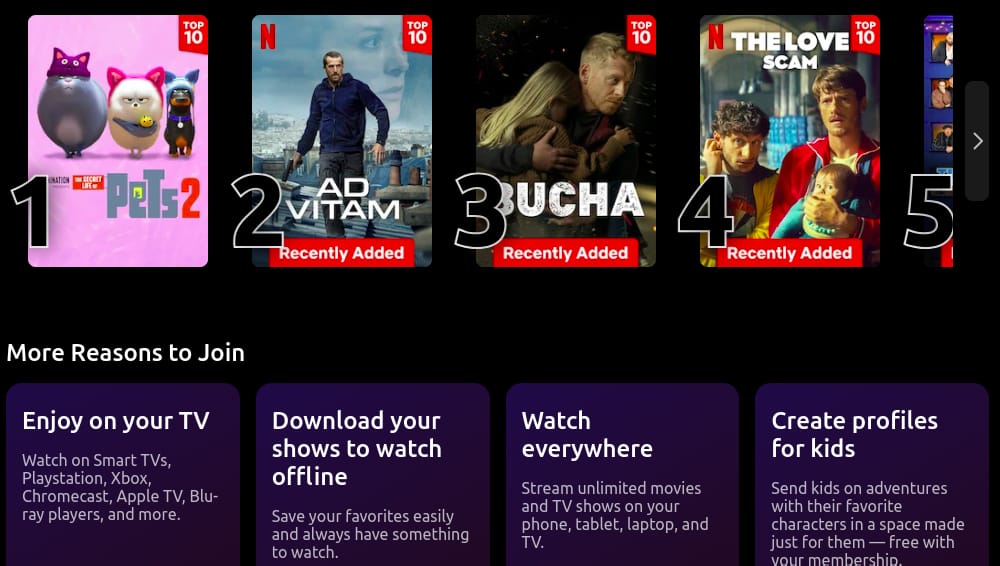Click the Top 10 badge on The Love Scam

(x=865, y=34)
